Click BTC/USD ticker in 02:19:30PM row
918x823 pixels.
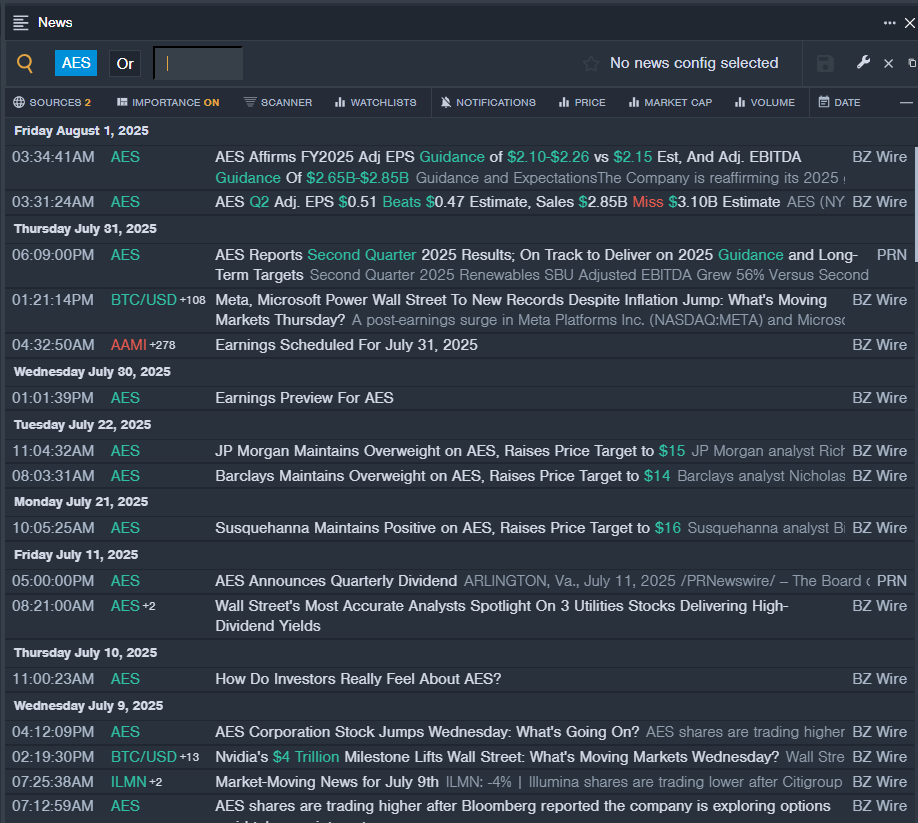tap(143, 757)
